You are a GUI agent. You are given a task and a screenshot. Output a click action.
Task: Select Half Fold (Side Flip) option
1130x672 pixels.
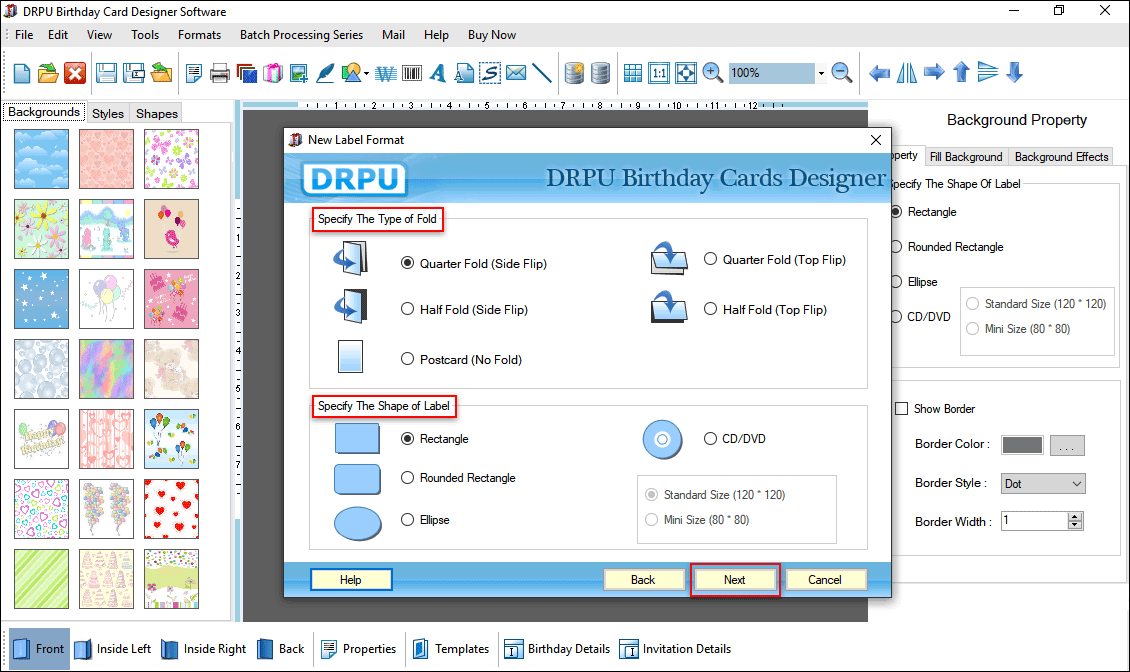407,309
